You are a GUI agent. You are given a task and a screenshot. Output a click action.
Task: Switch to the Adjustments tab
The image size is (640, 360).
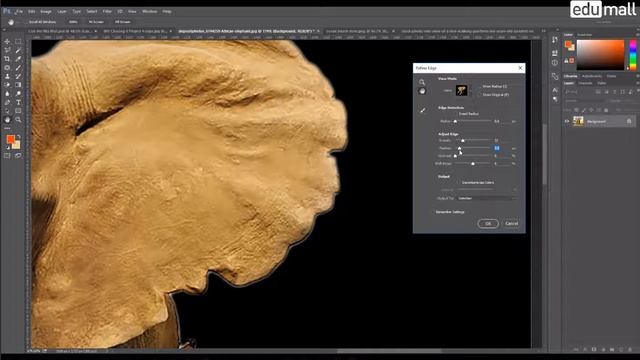[592, 76]
